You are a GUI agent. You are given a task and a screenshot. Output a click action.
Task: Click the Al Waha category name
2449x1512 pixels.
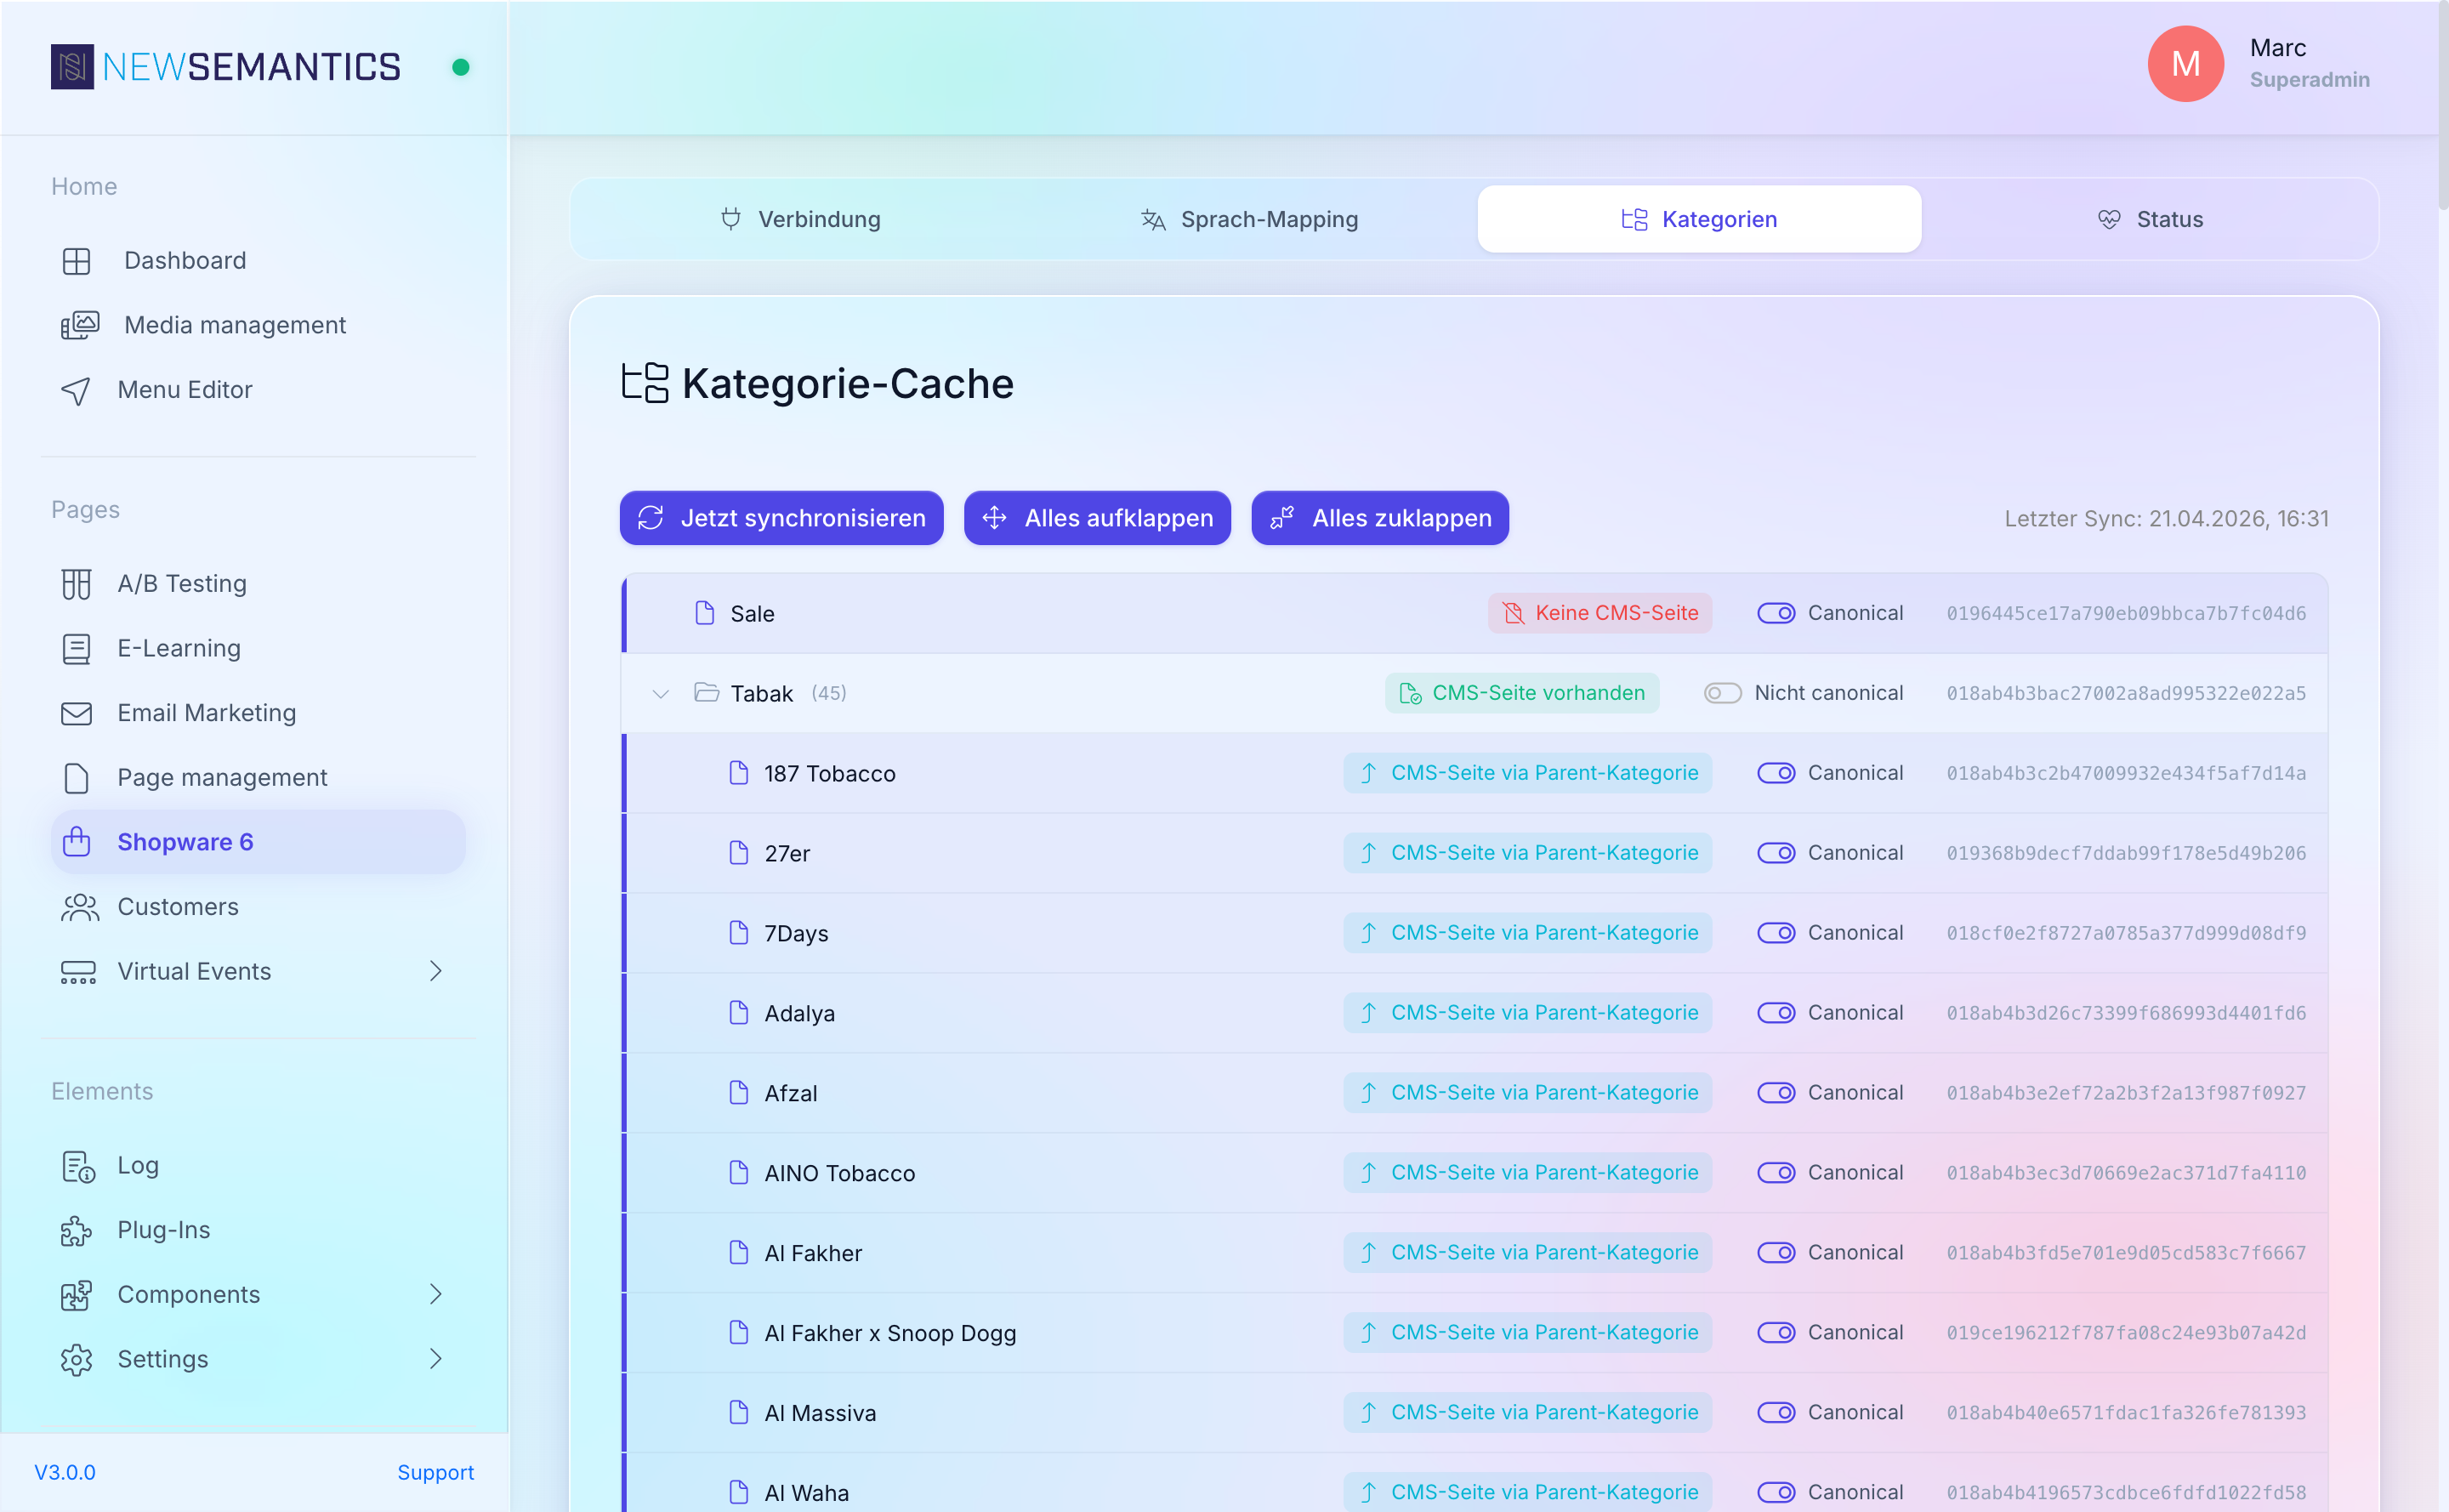coord(807,1493)
